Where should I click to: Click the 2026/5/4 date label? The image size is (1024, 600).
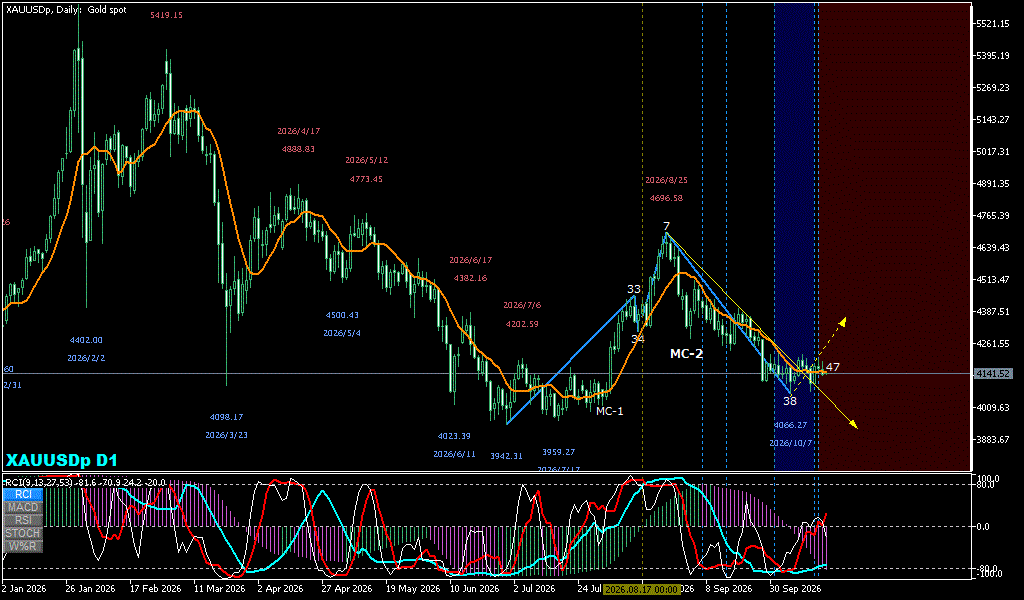tap(342, 334)
